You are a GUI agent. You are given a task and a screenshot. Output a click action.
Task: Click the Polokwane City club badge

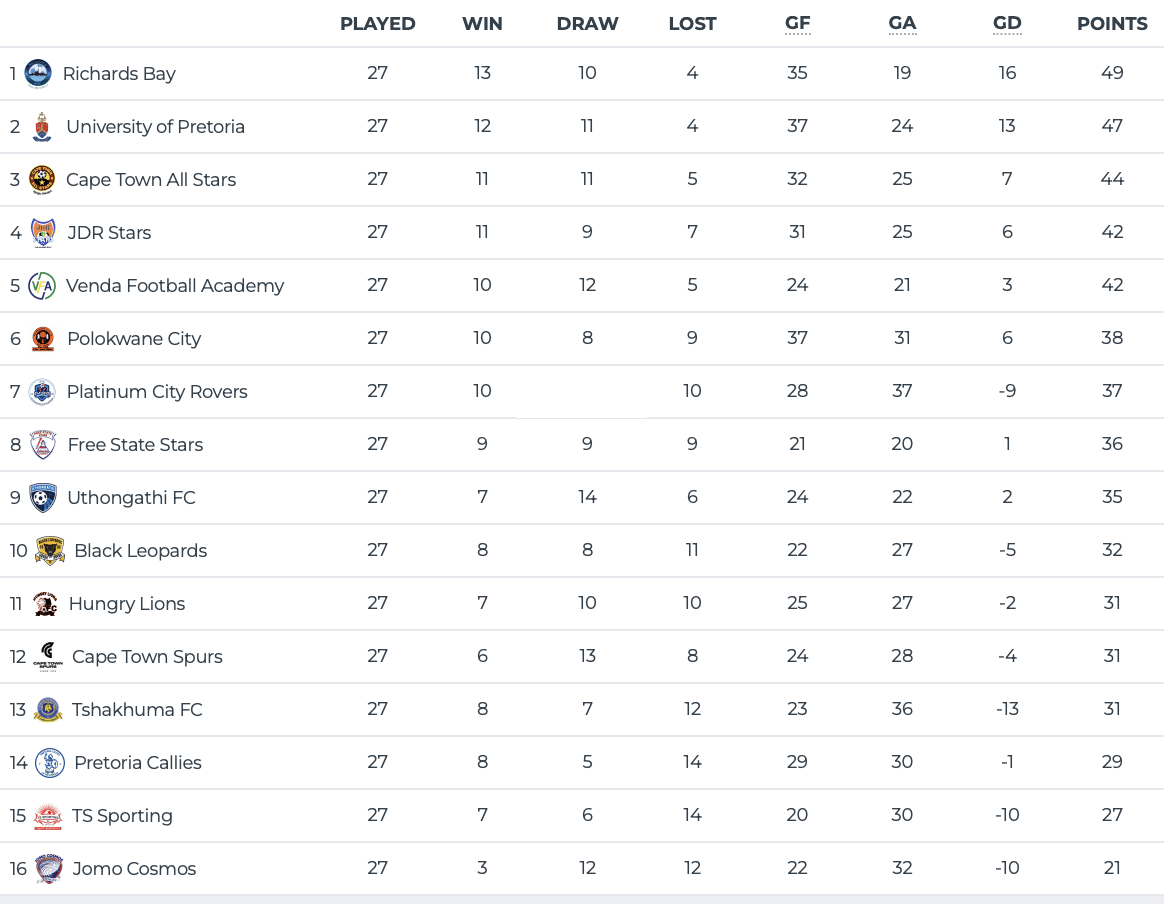(42, 339)
